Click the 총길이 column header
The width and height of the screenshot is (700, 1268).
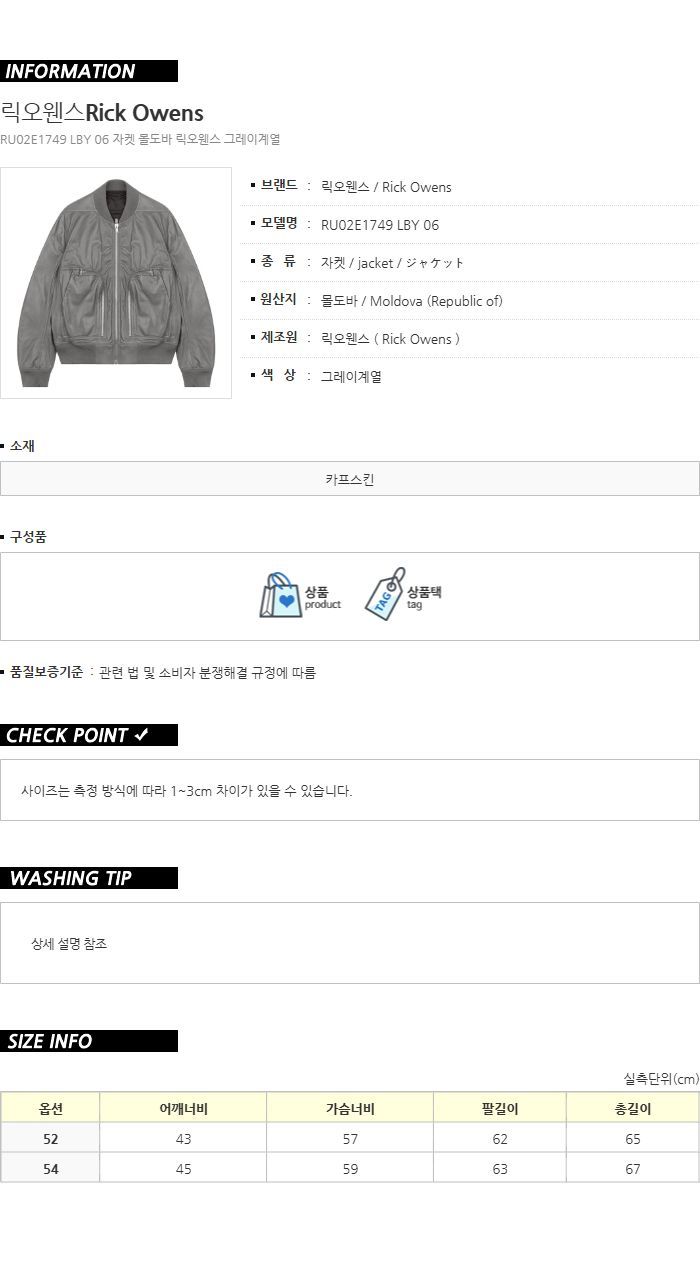point(633,1108)
